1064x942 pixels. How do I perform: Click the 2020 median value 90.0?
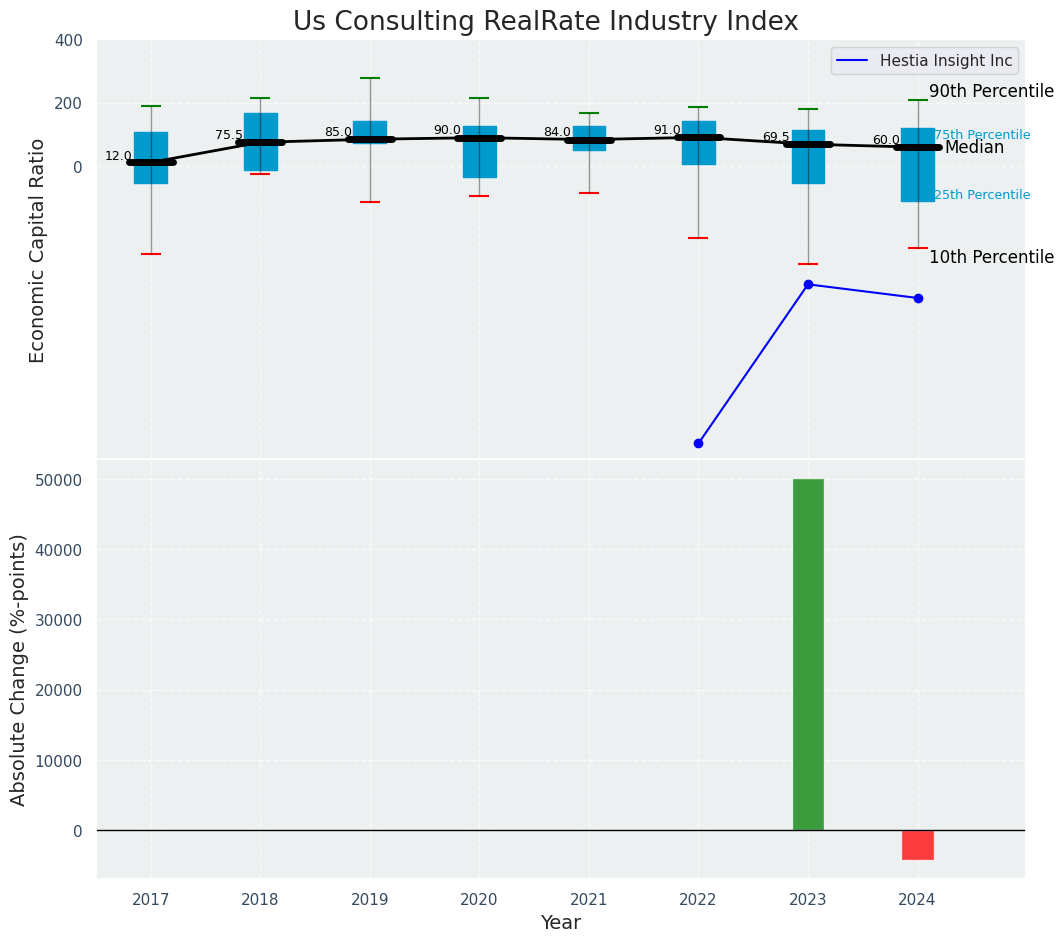447,130
